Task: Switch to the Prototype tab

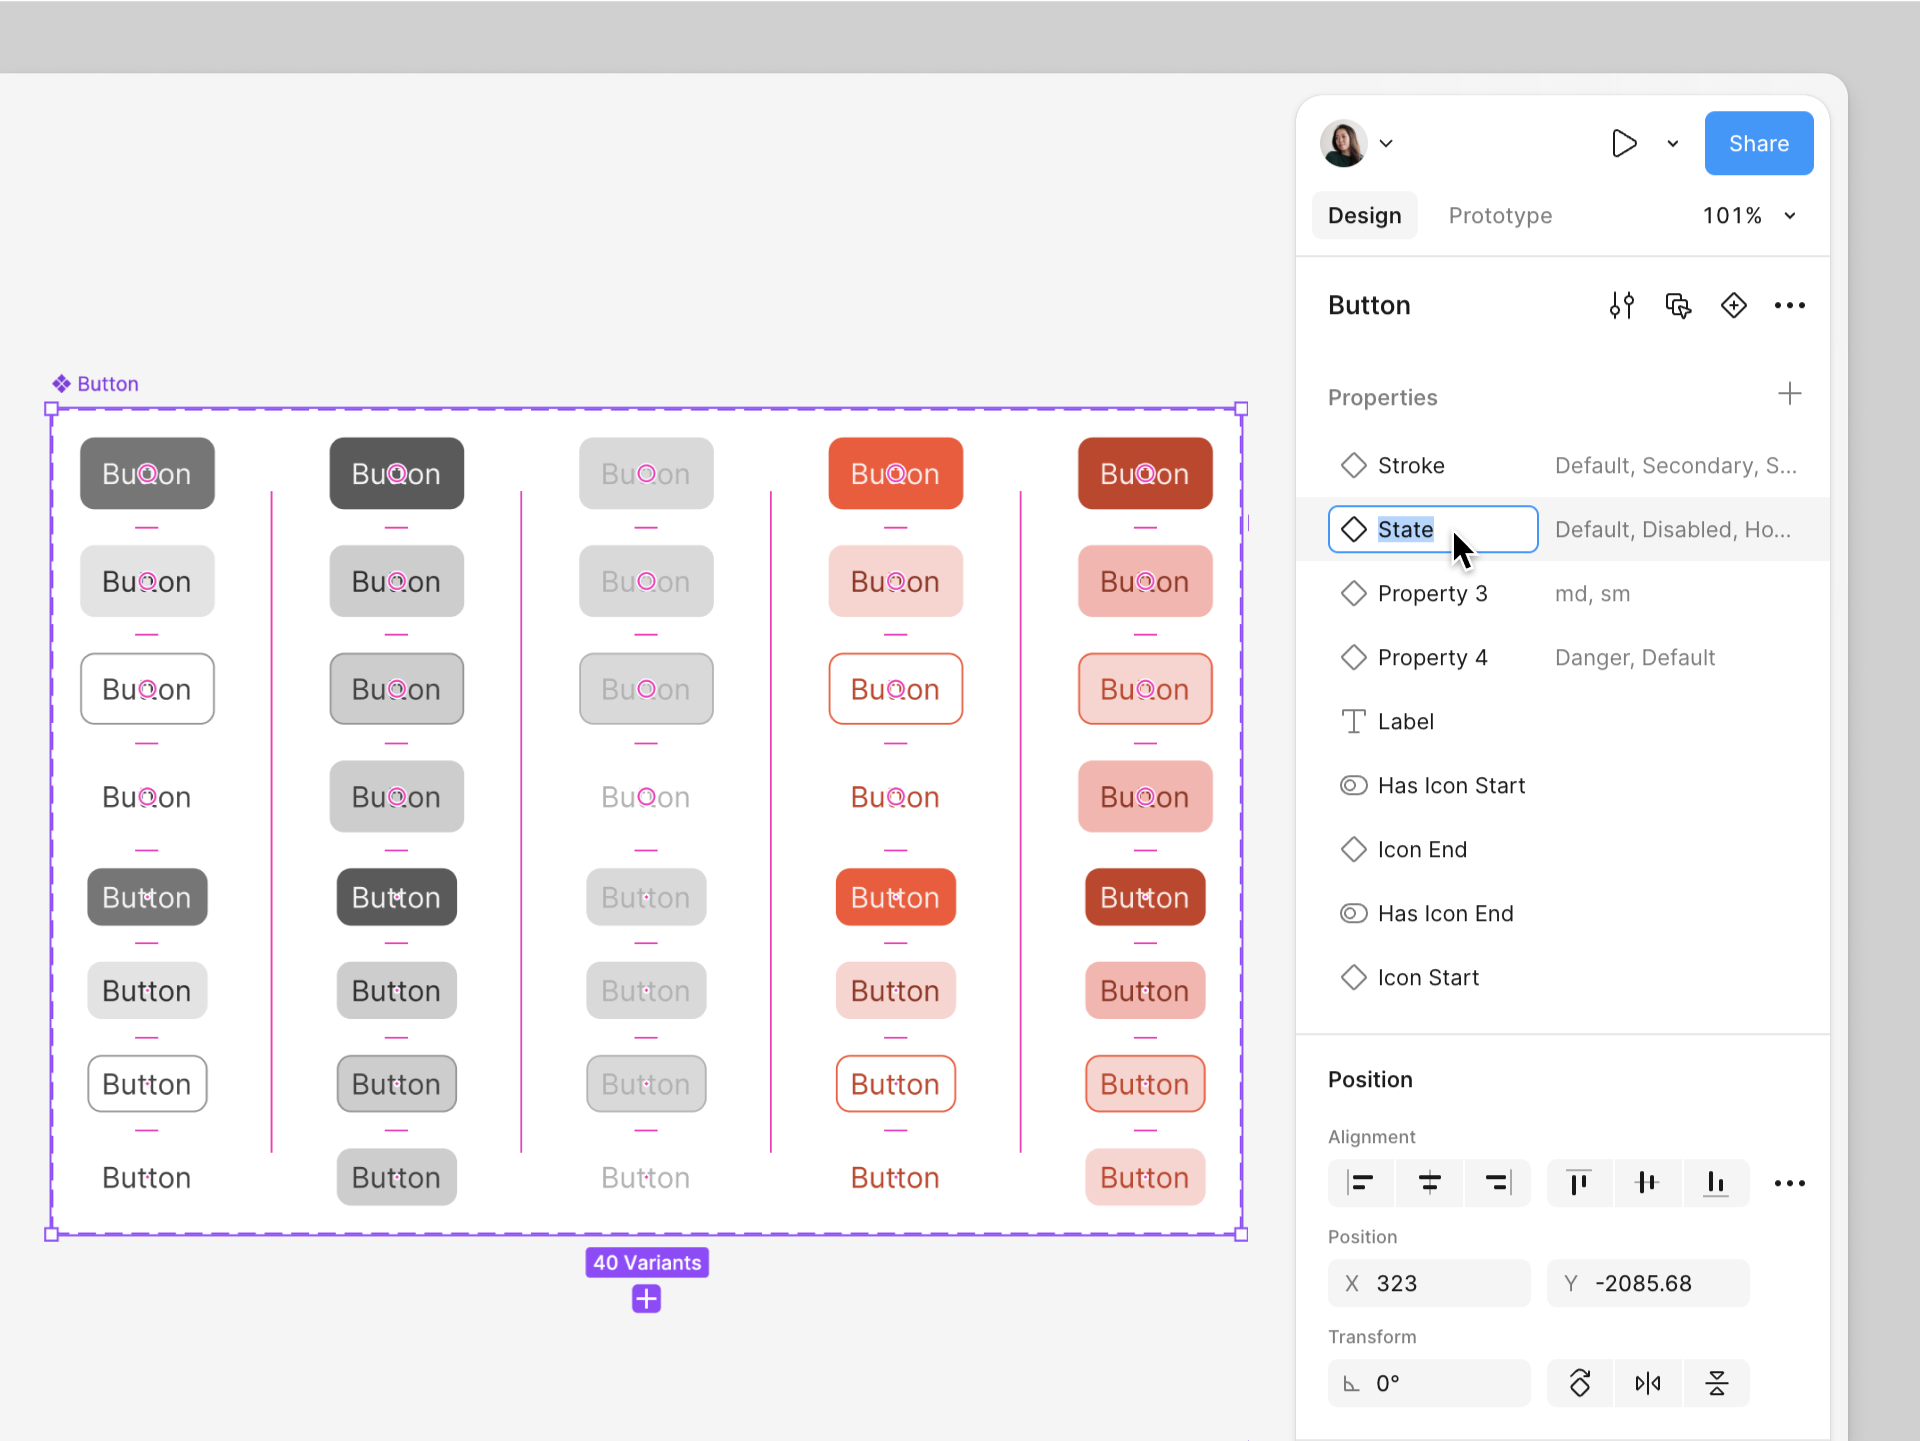Action: [1500, 215]
